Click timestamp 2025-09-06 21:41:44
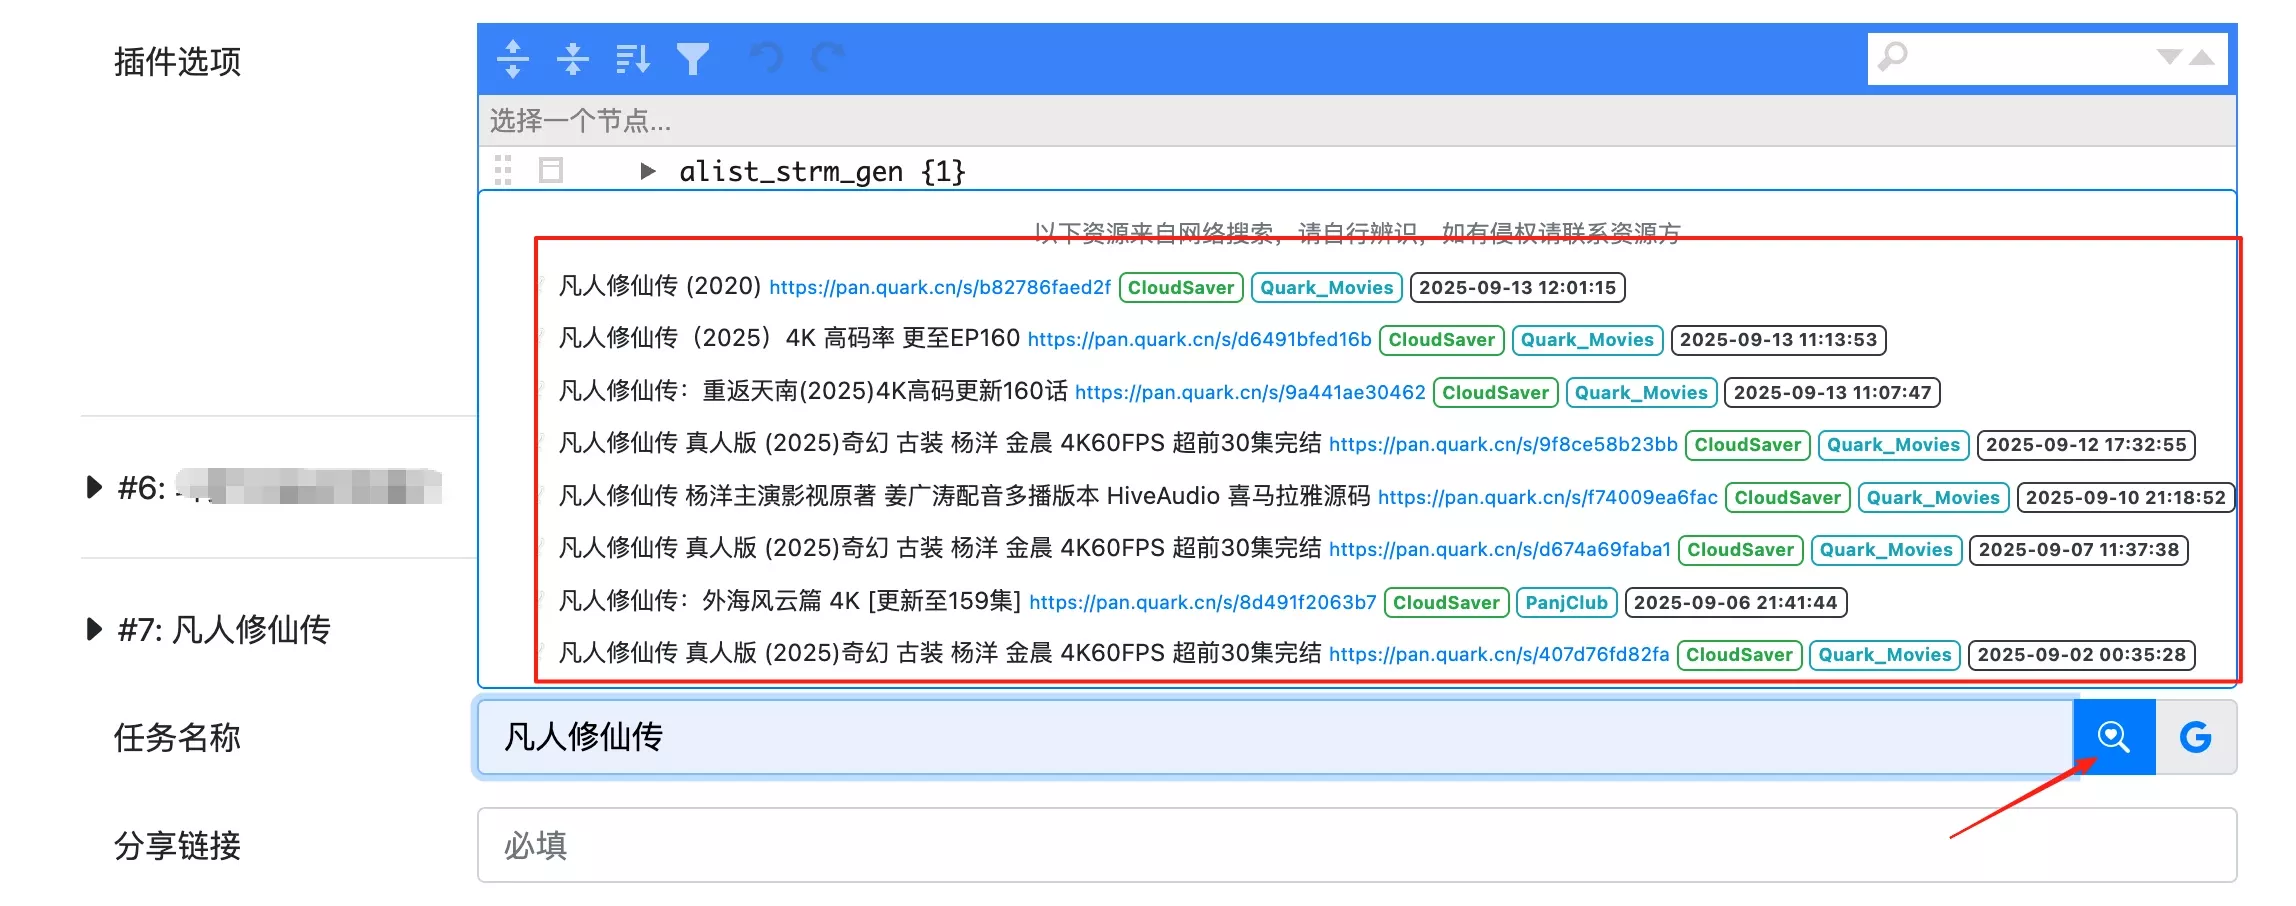 (x=1736, y=602)
